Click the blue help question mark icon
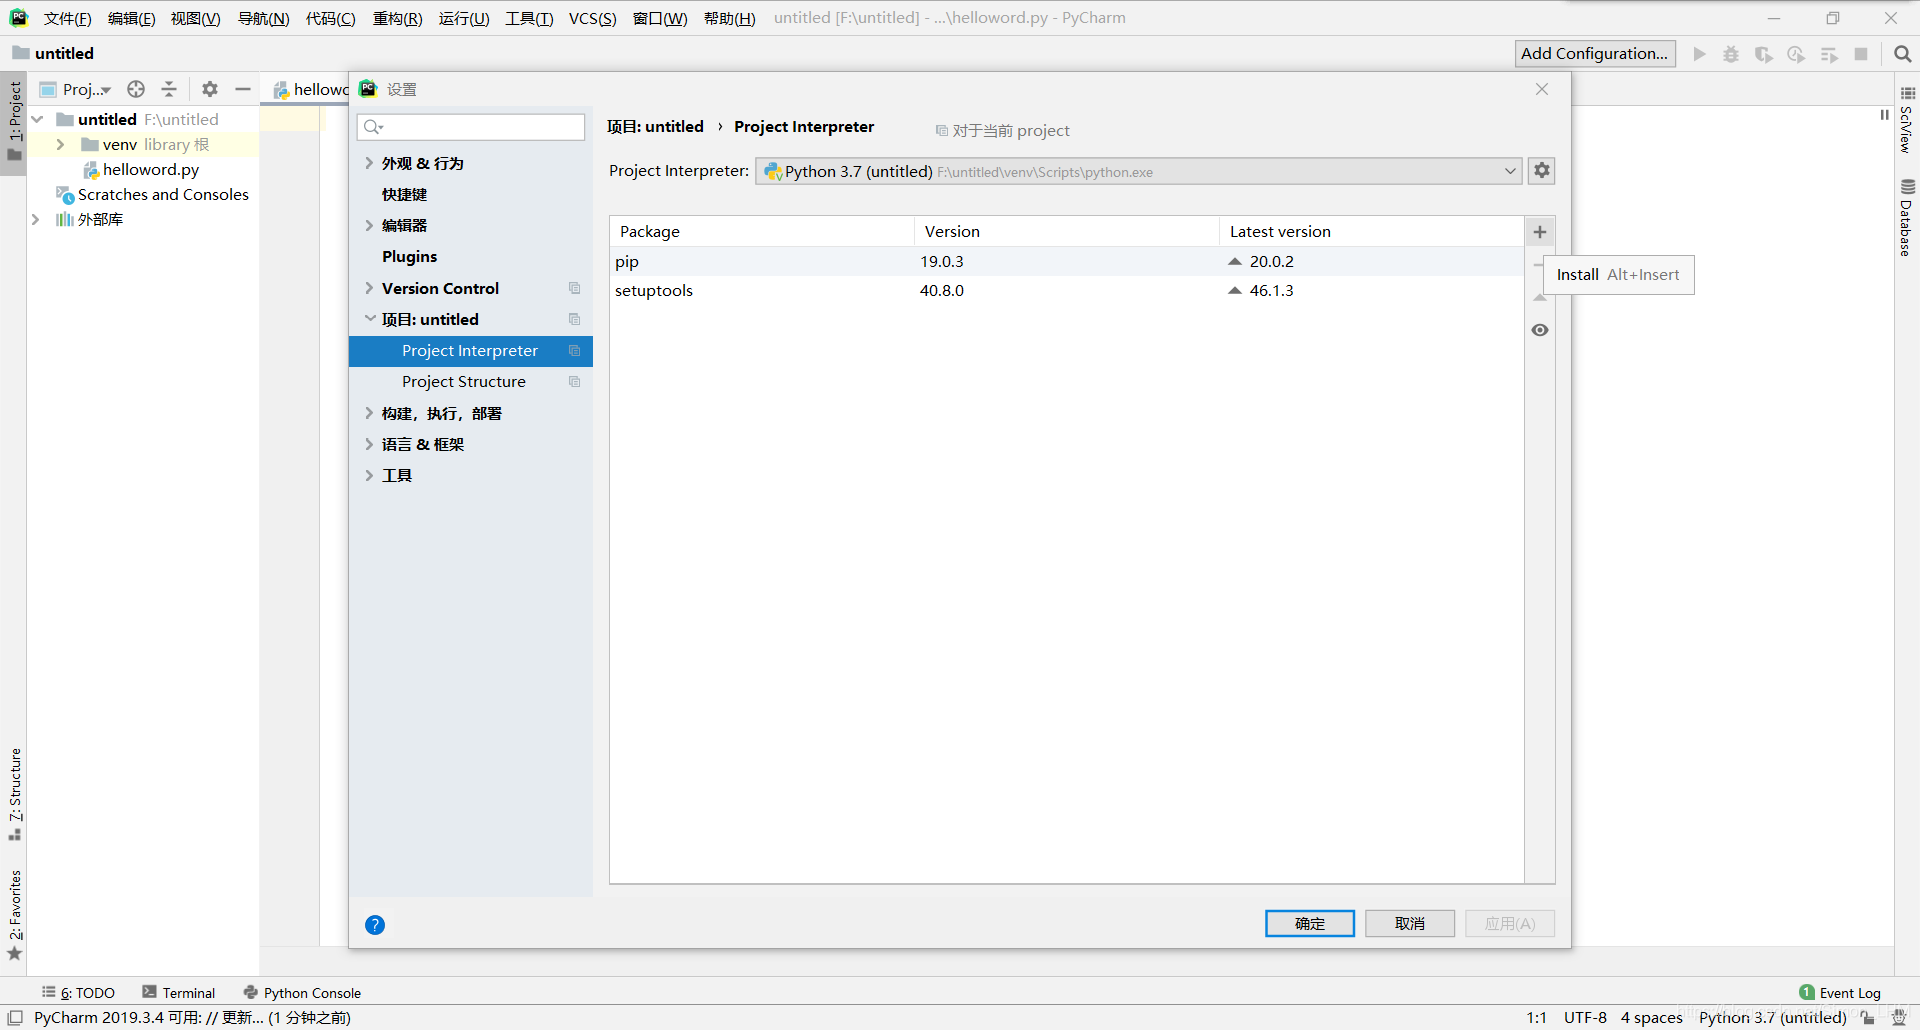The width and height of the screenshot is (1920, 1030). coord(375,925)
